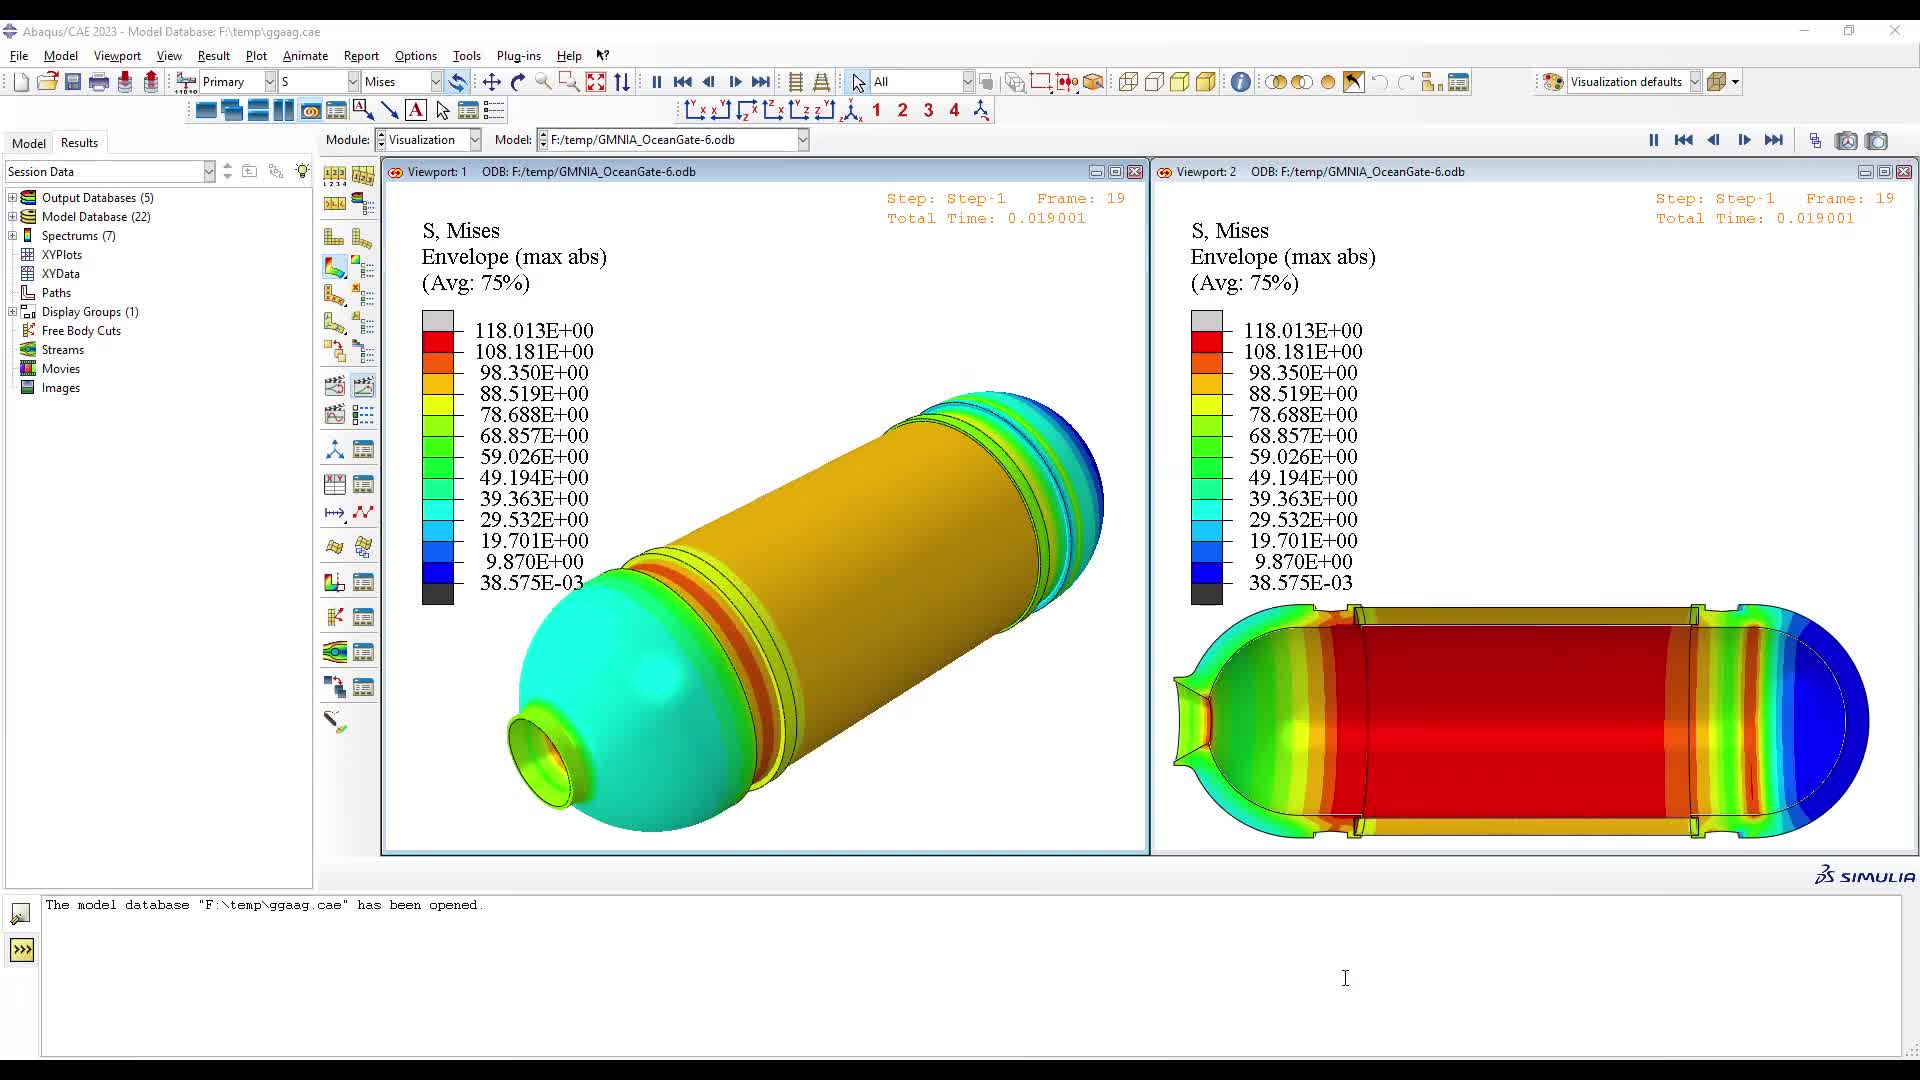This screenshot has height=1080, width=1920.
Task: Switch to hidden-line render style
Action: pos(1154,82)
